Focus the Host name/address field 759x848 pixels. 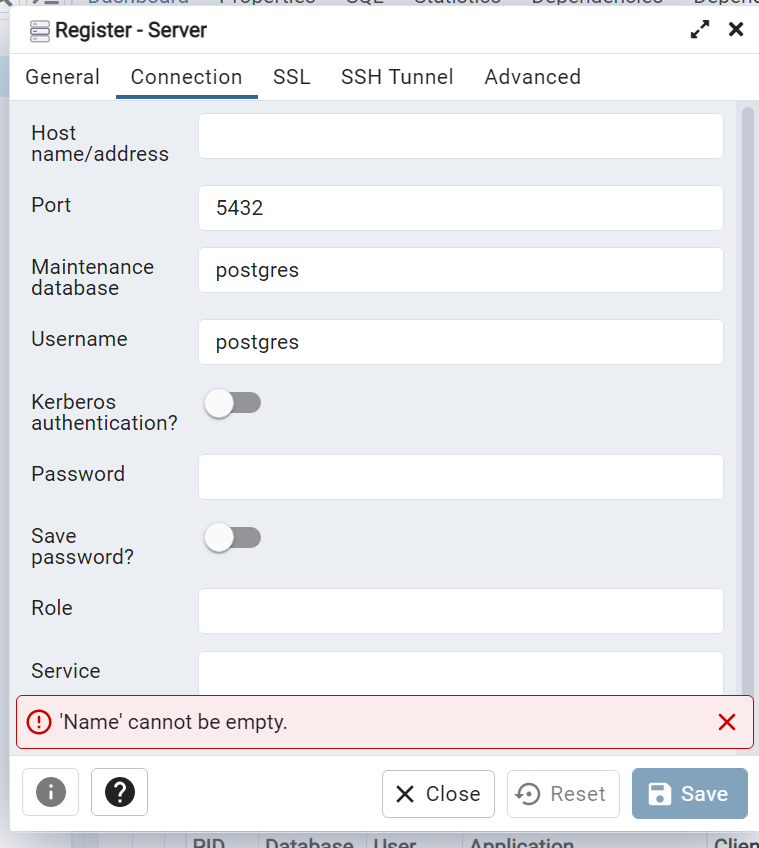coord(460,136)
